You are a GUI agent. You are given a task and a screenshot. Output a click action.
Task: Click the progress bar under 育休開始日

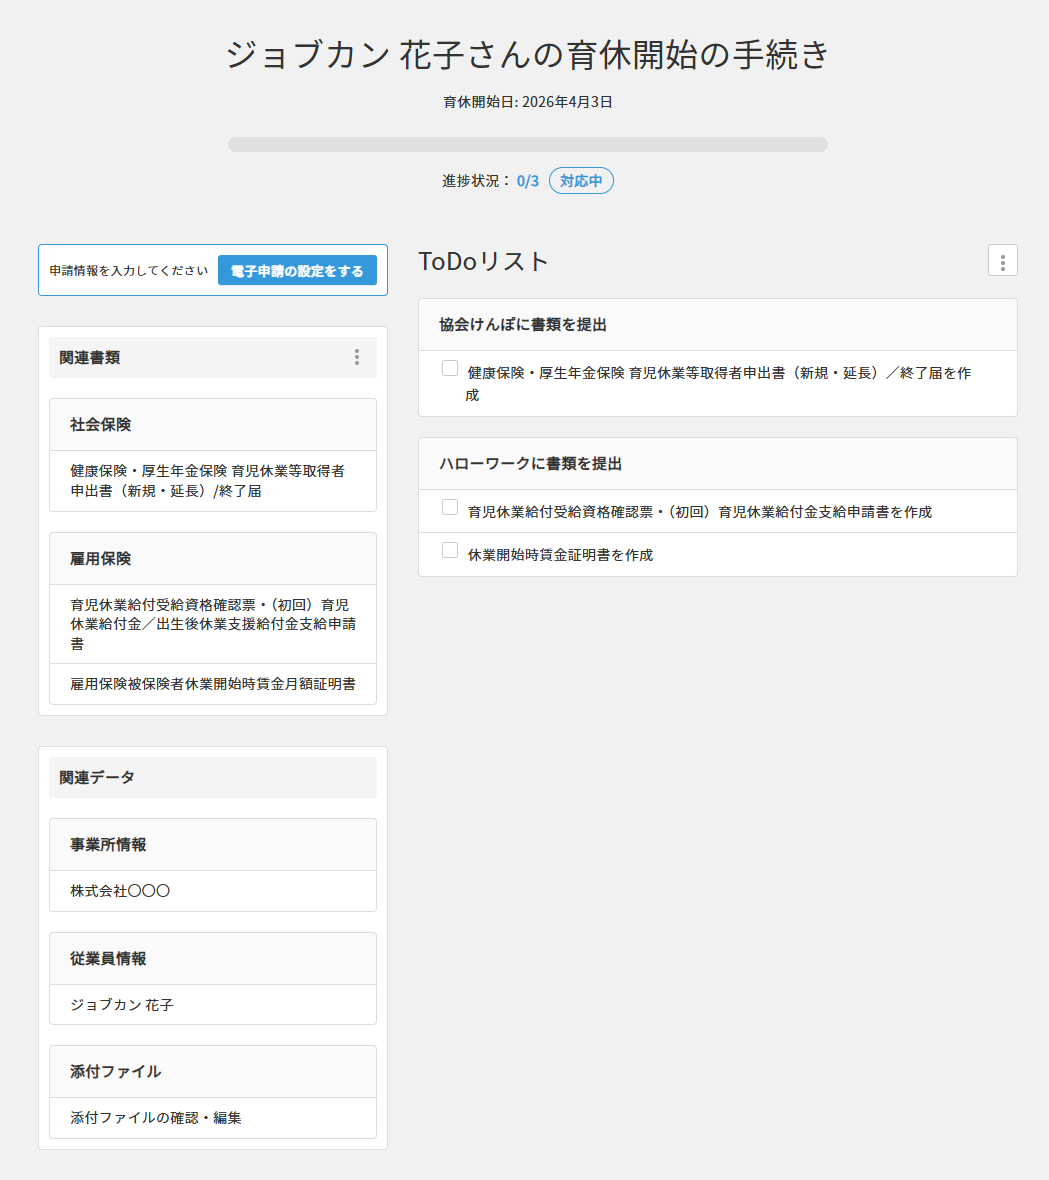[x=528, y=144]
